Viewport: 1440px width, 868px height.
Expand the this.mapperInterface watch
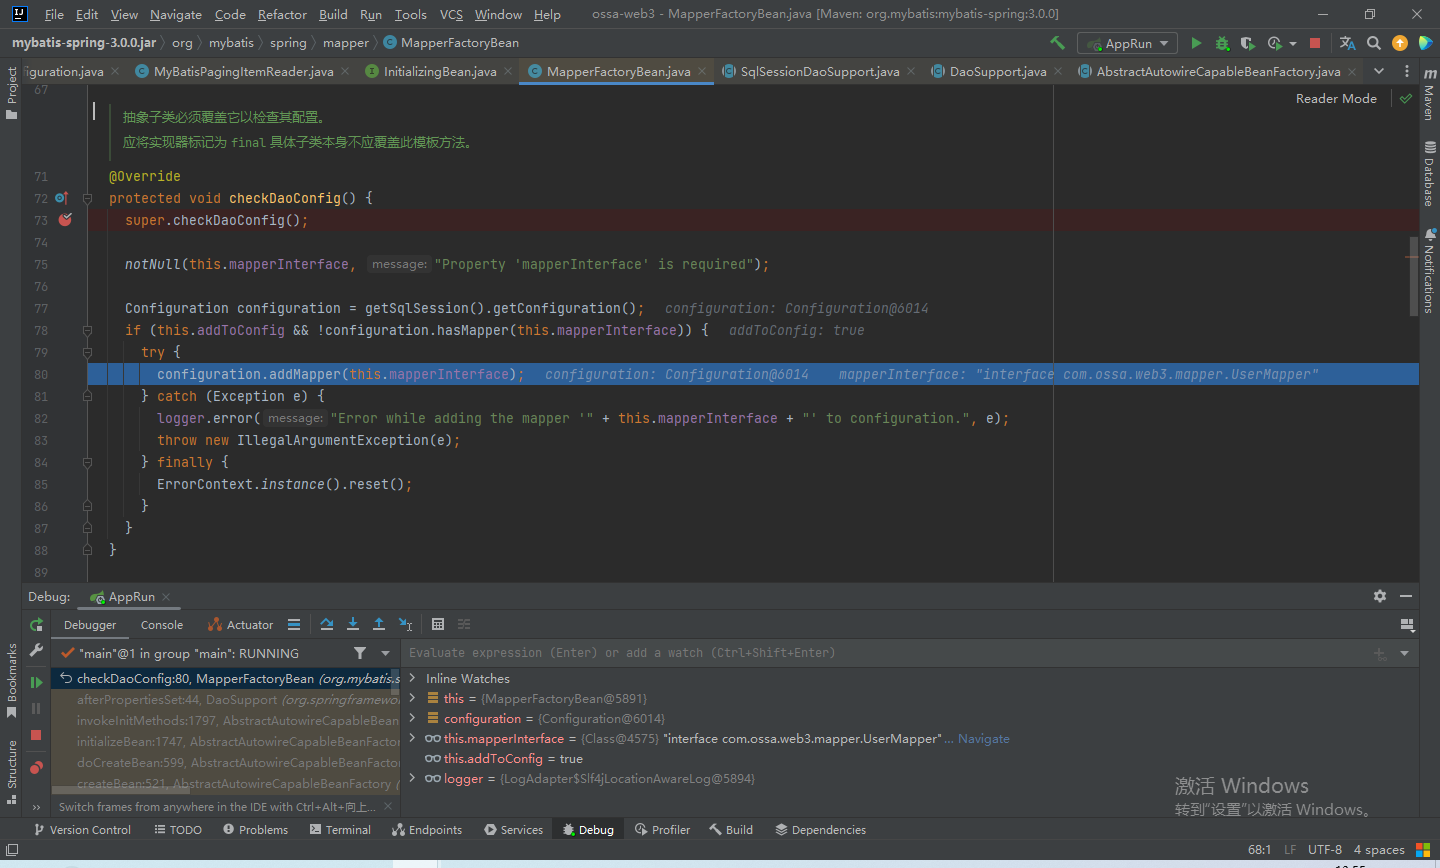412,738
